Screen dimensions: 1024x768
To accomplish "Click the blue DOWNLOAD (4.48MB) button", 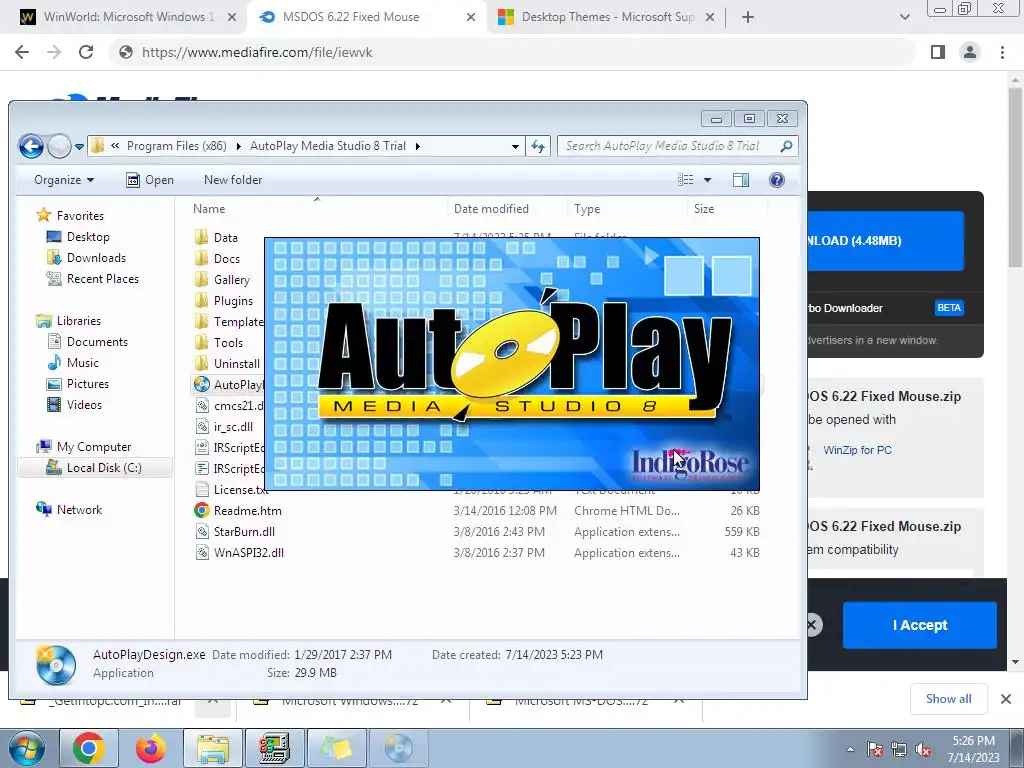I will pyautogui.click(x=886, y=240).
